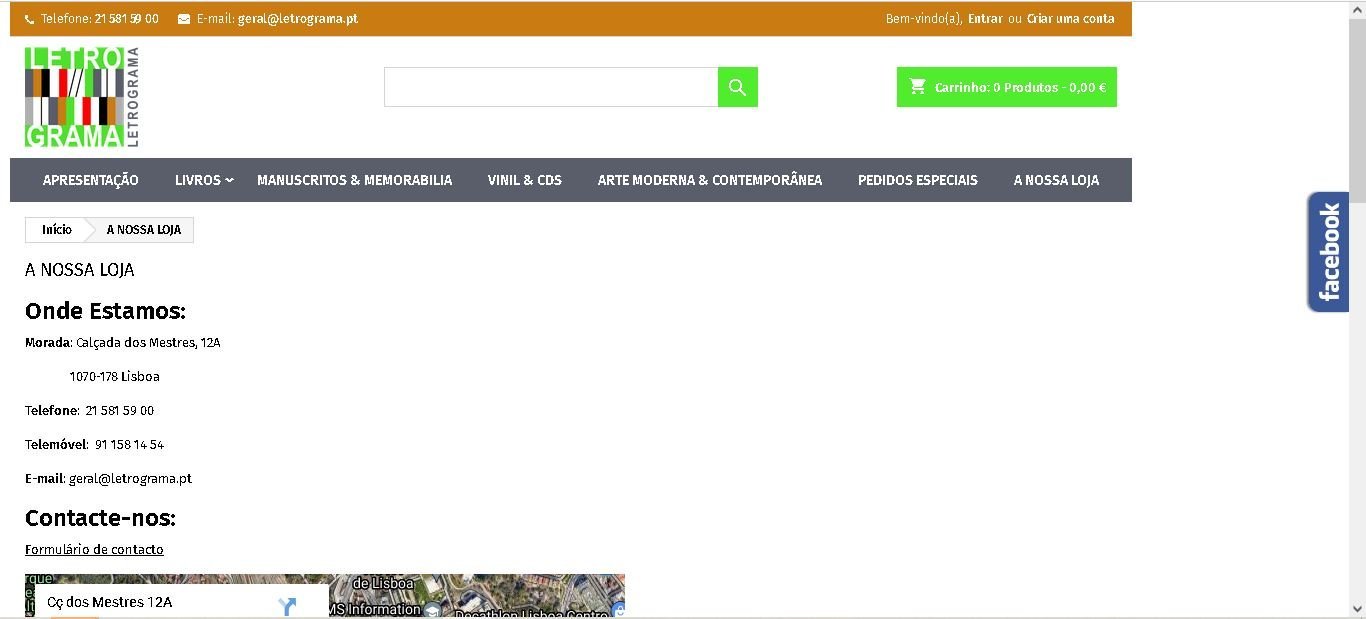Screen dimensions: 1366x619
Task: Click the Entrar login link
Action: pos(985,19)
